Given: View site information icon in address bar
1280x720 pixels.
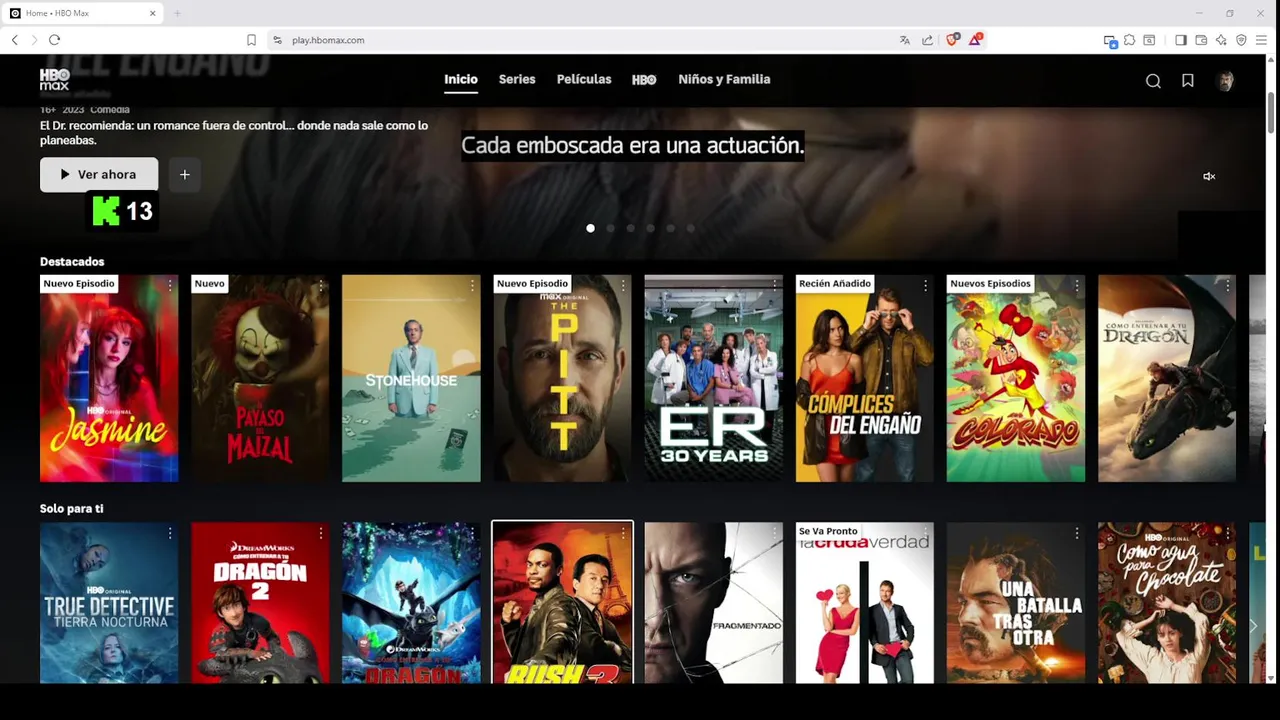Looking at the screenshot, I should click(x=277, y=40).
